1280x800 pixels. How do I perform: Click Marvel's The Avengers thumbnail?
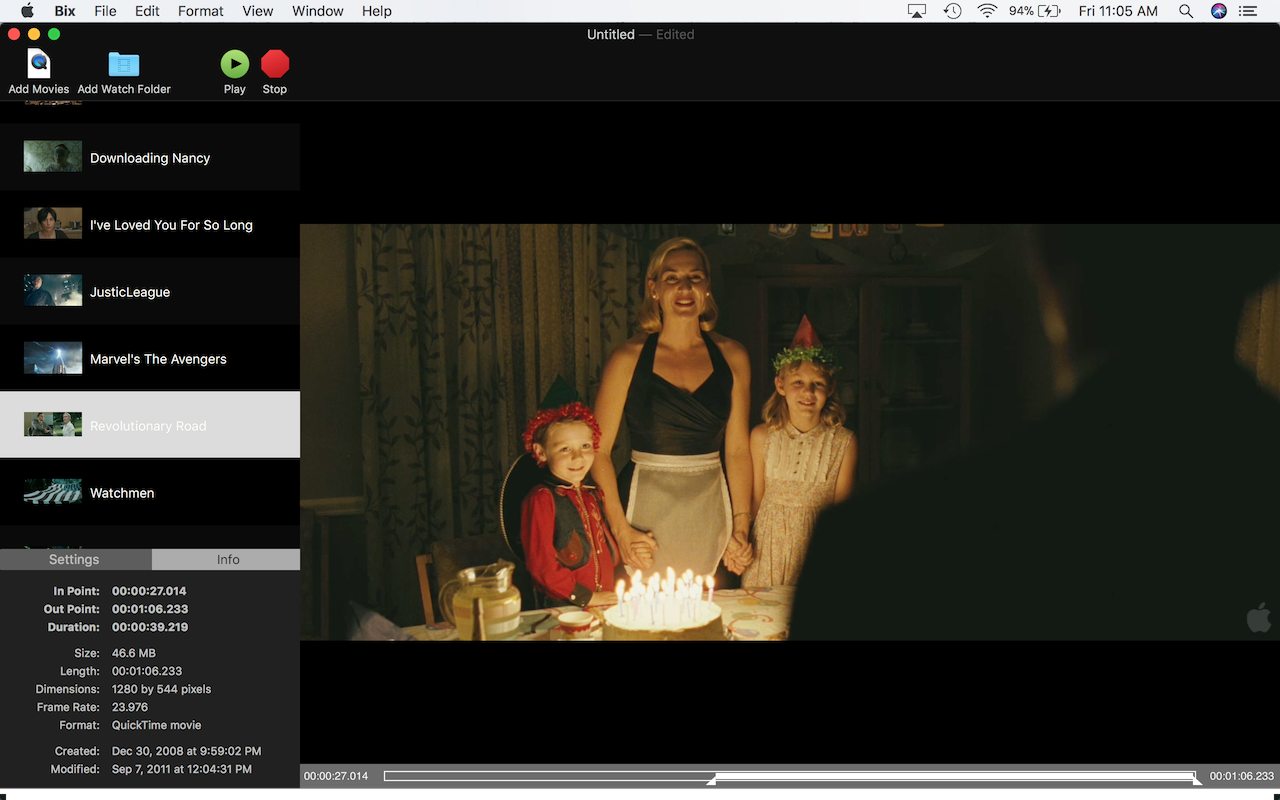[x=53, y=358]
